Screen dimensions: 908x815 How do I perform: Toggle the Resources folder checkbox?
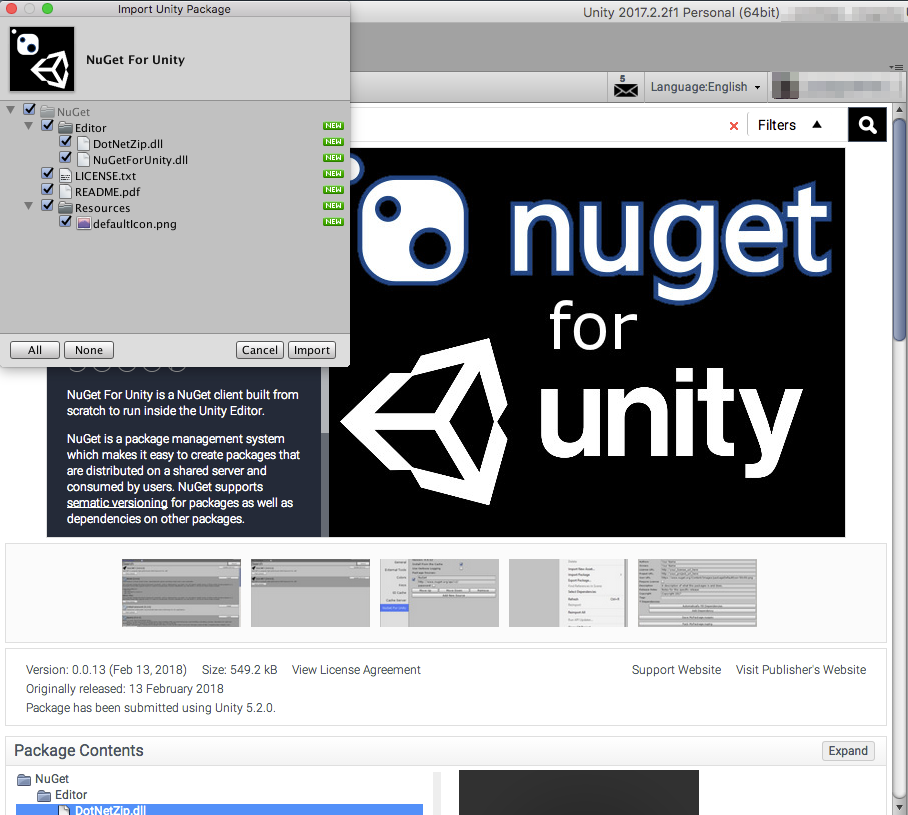coord(47,205)
